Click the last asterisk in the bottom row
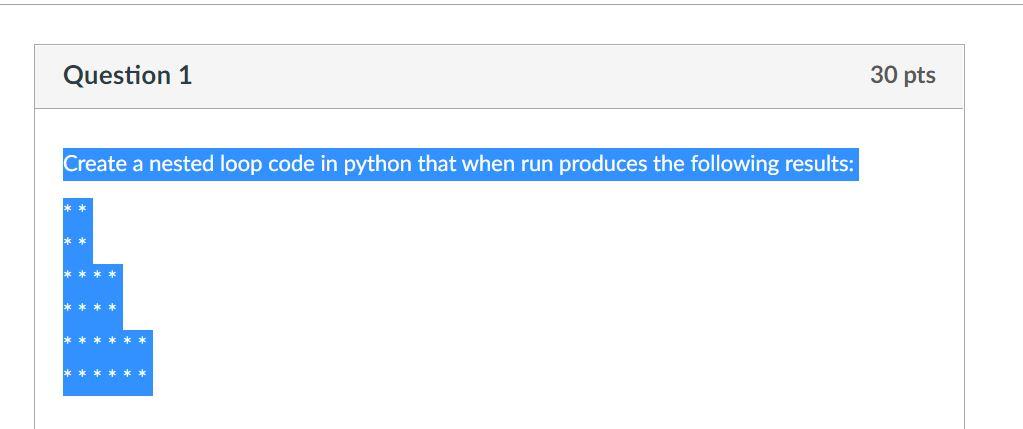1023x429 pixels. (x=142, y=374)
